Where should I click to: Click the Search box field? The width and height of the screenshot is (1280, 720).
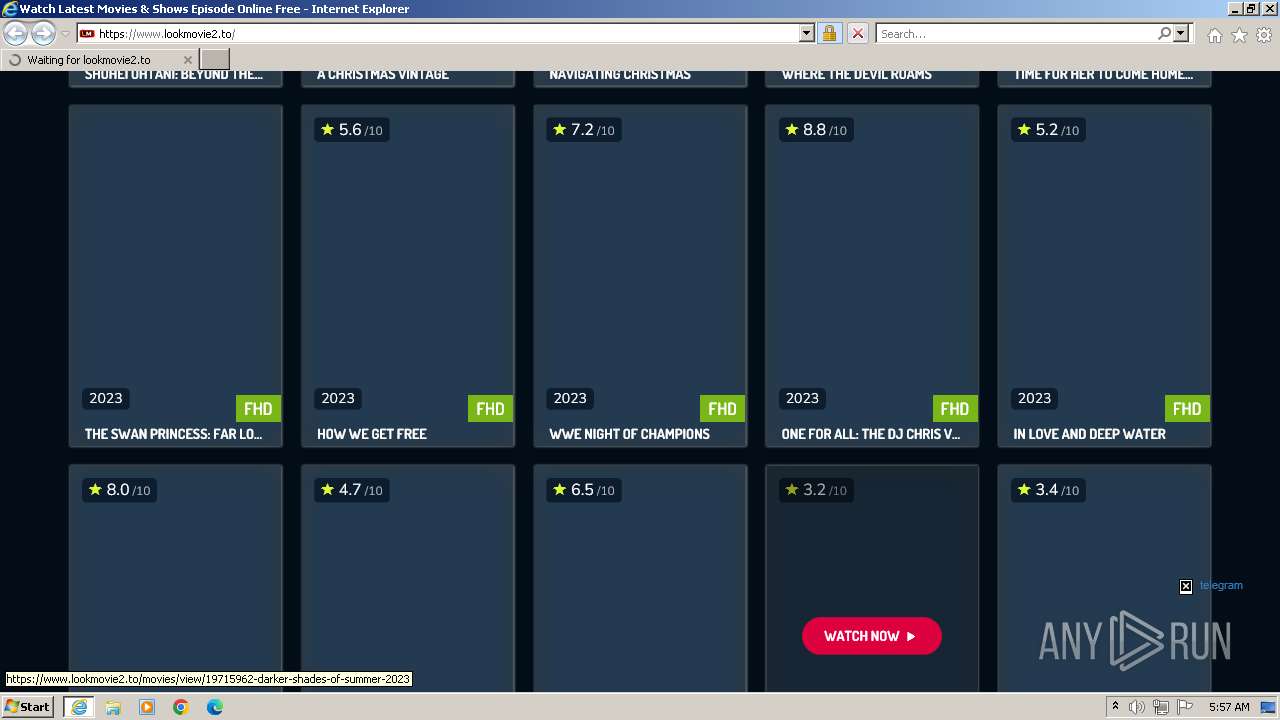(x=1015, y=33)
